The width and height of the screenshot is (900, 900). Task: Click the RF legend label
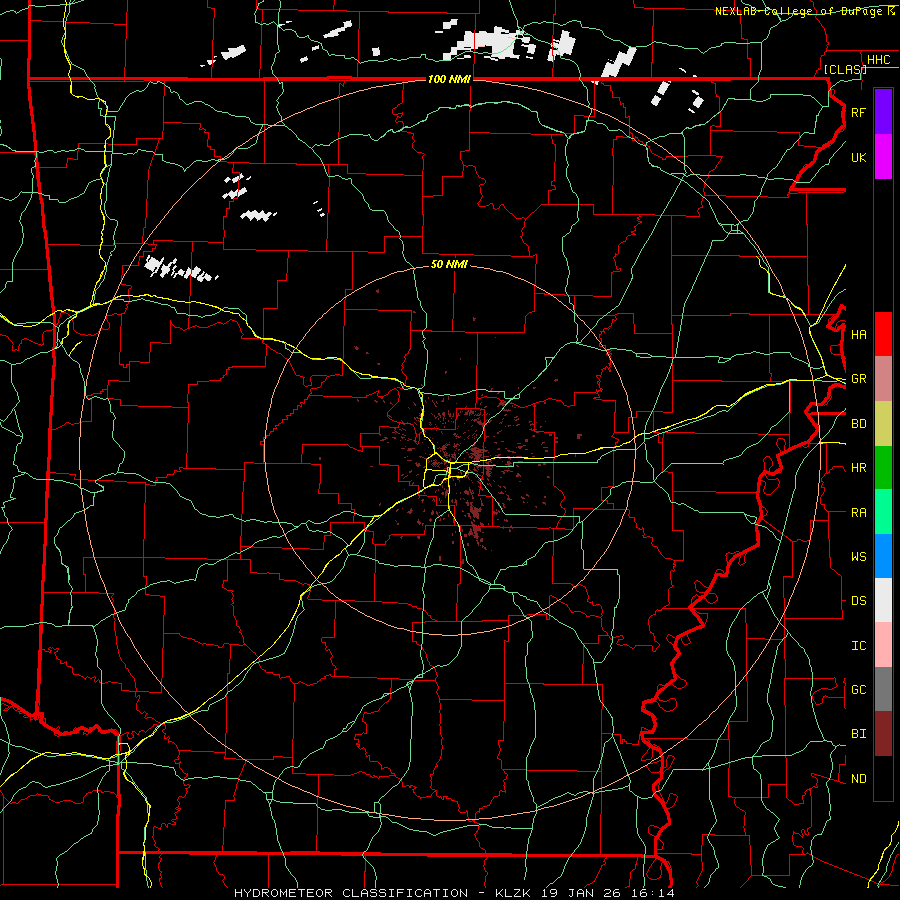tap(858, 112)
